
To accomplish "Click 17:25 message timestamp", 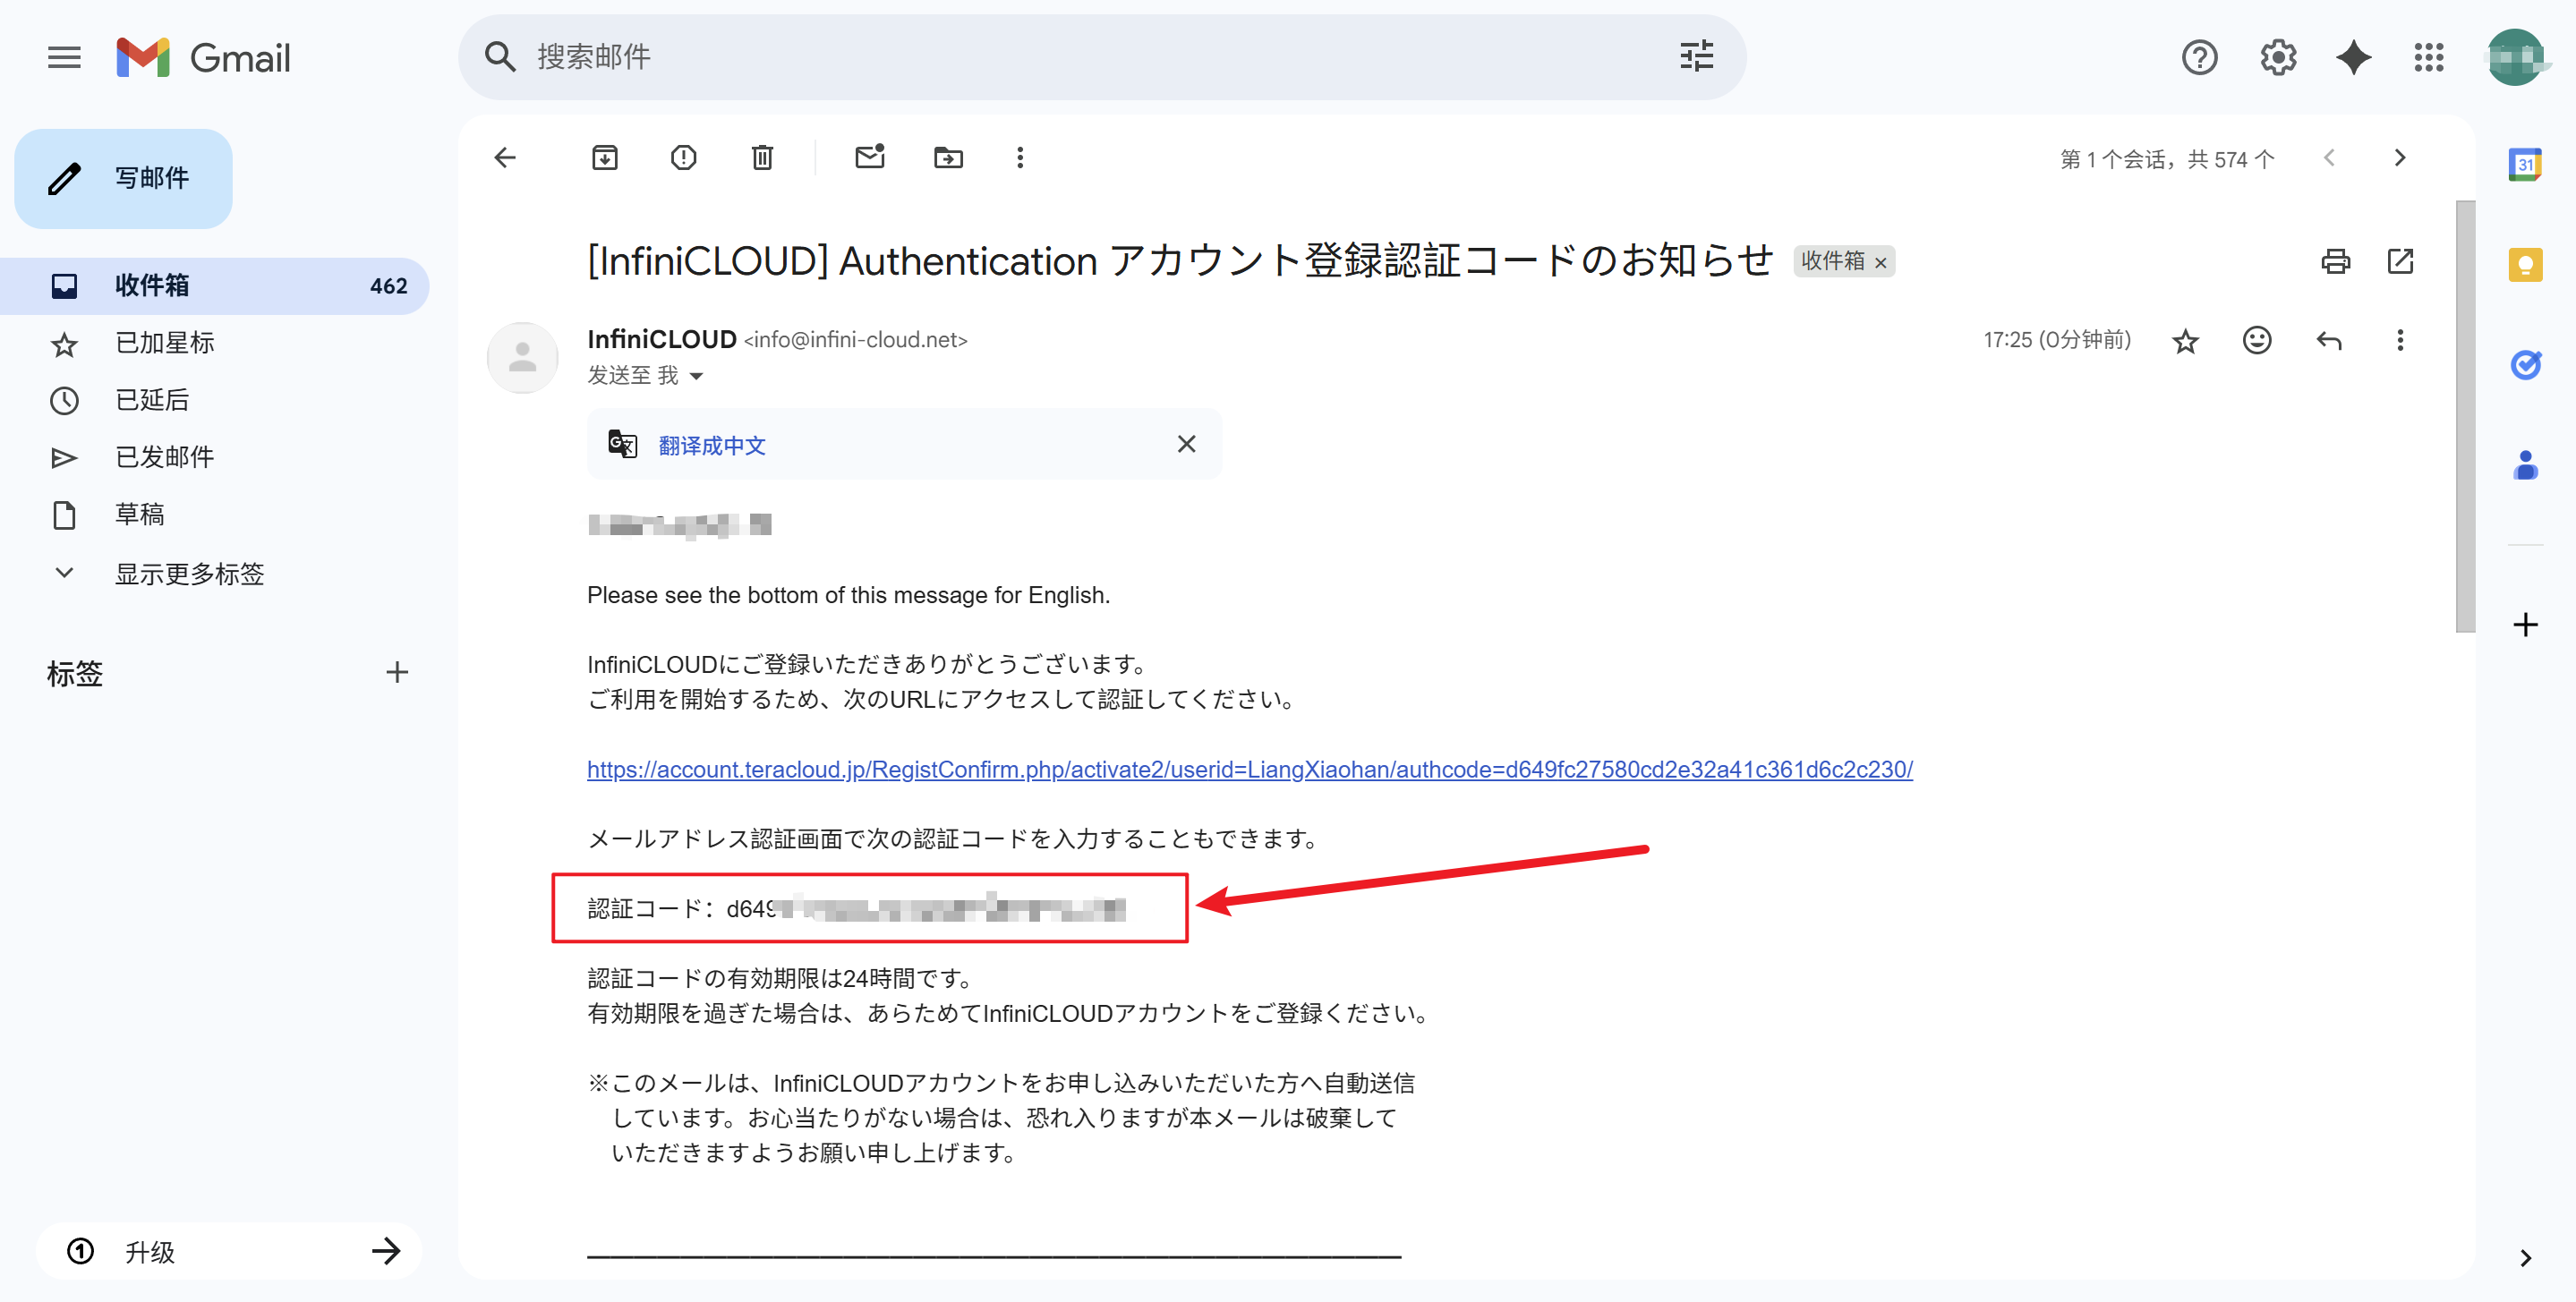I will 2057,340.
